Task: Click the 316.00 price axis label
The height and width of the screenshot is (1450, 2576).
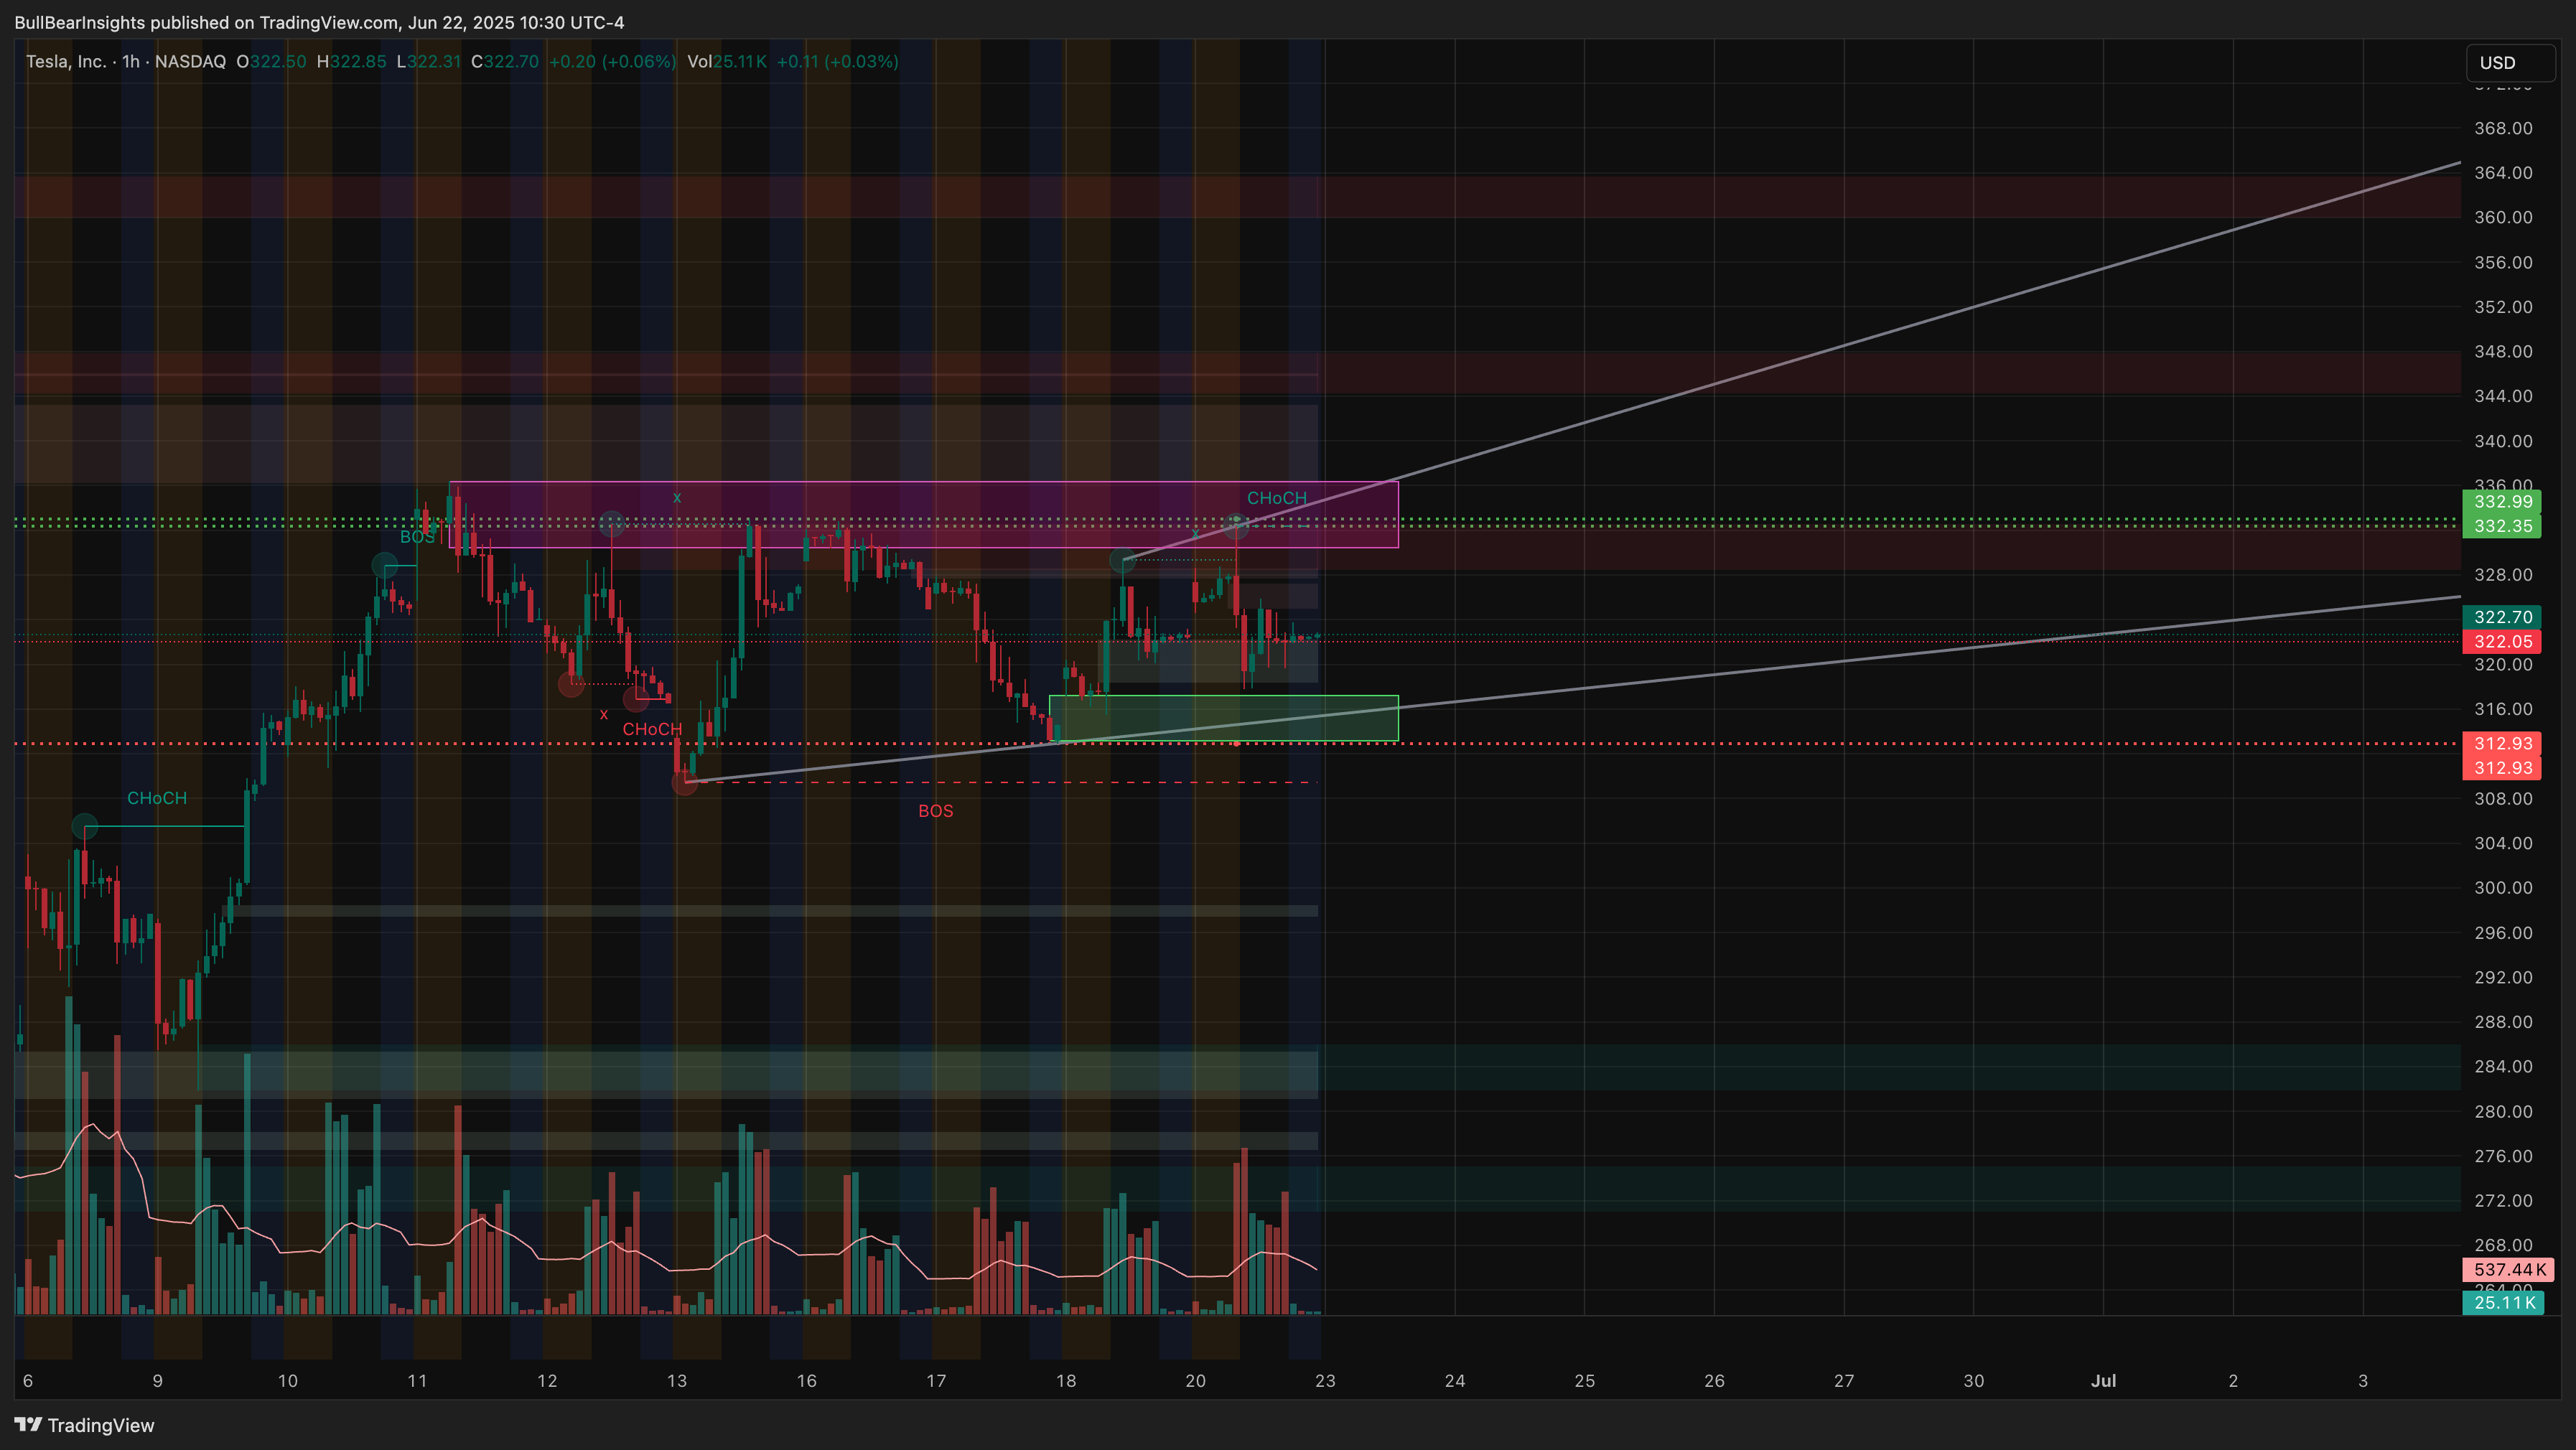Action: pyautogui.click(x=2504, y=709)
